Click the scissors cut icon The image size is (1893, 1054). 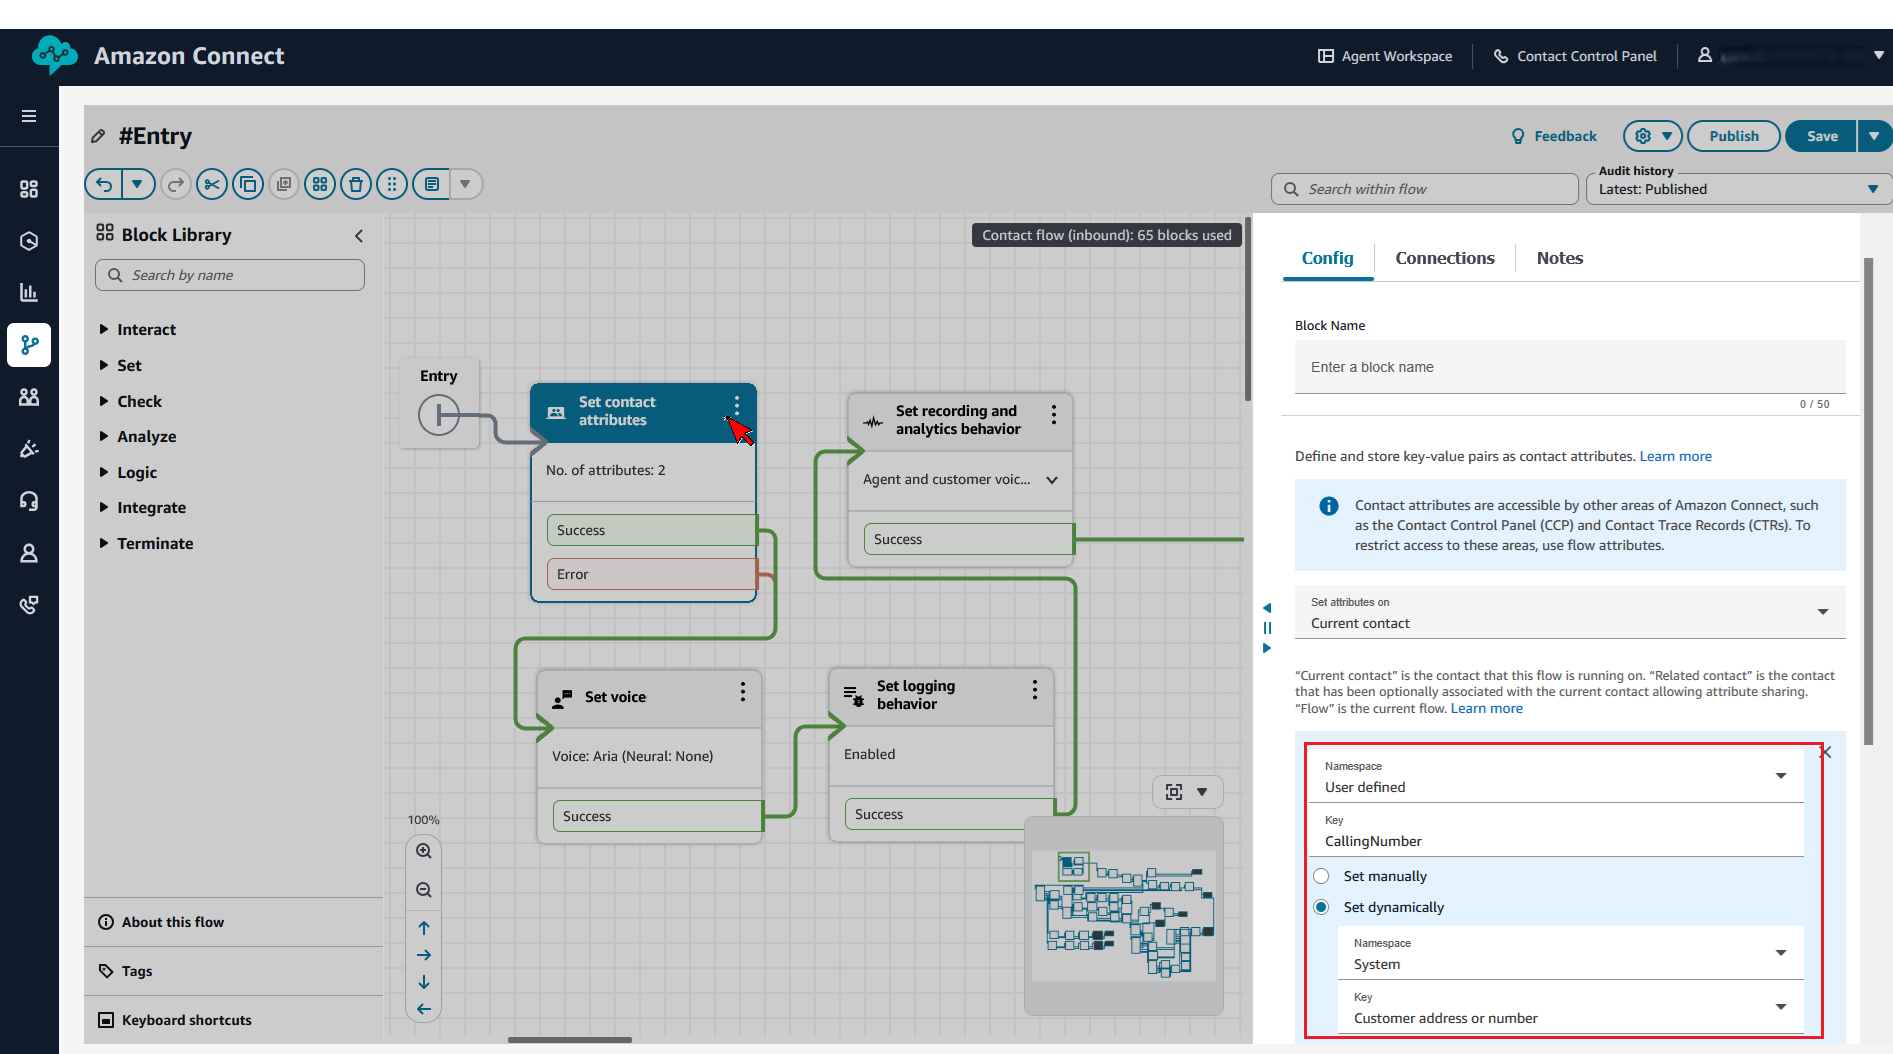[x=211, y=184]
